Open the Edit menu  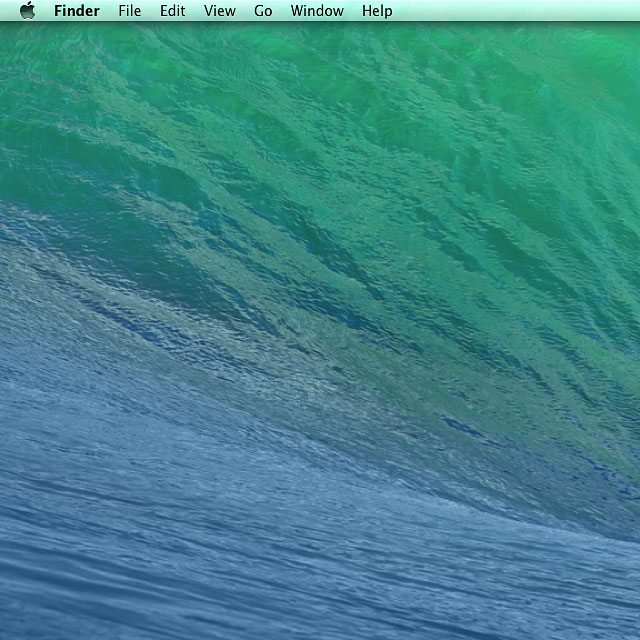pyautogui.click(x=172, y=11)
